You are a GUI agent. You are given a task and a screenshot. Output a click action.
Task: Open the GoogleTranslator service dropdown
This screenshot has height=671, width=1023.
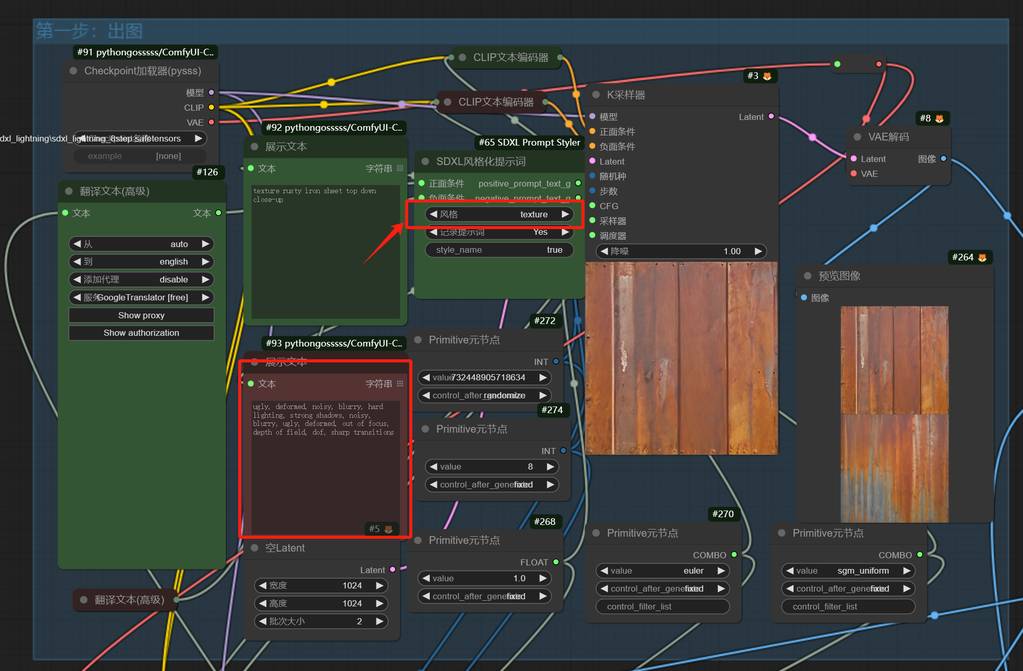click(141, 298)
